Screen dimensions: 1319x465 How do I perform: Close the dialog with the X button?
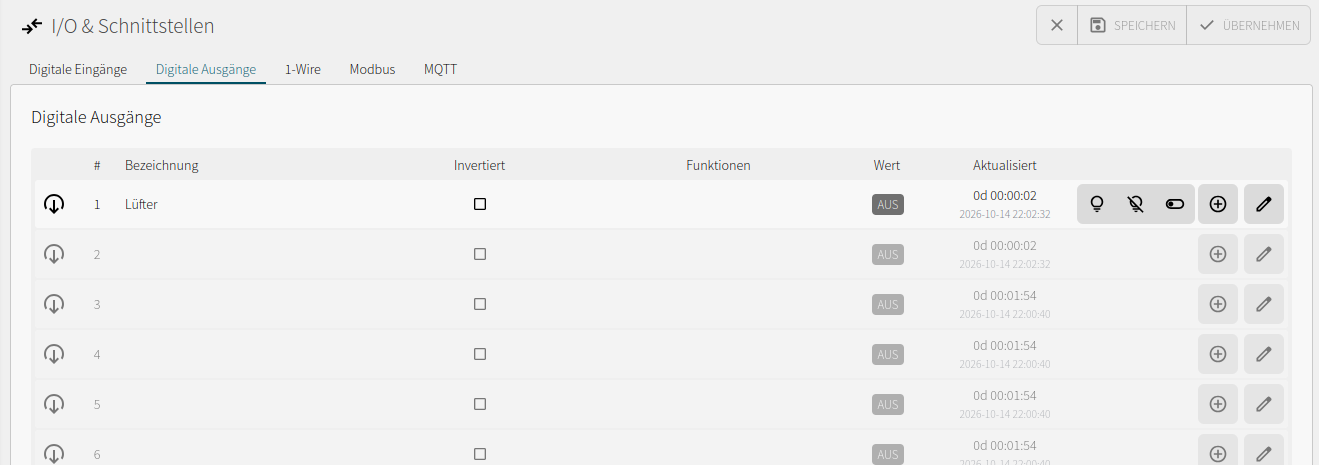1057,25
